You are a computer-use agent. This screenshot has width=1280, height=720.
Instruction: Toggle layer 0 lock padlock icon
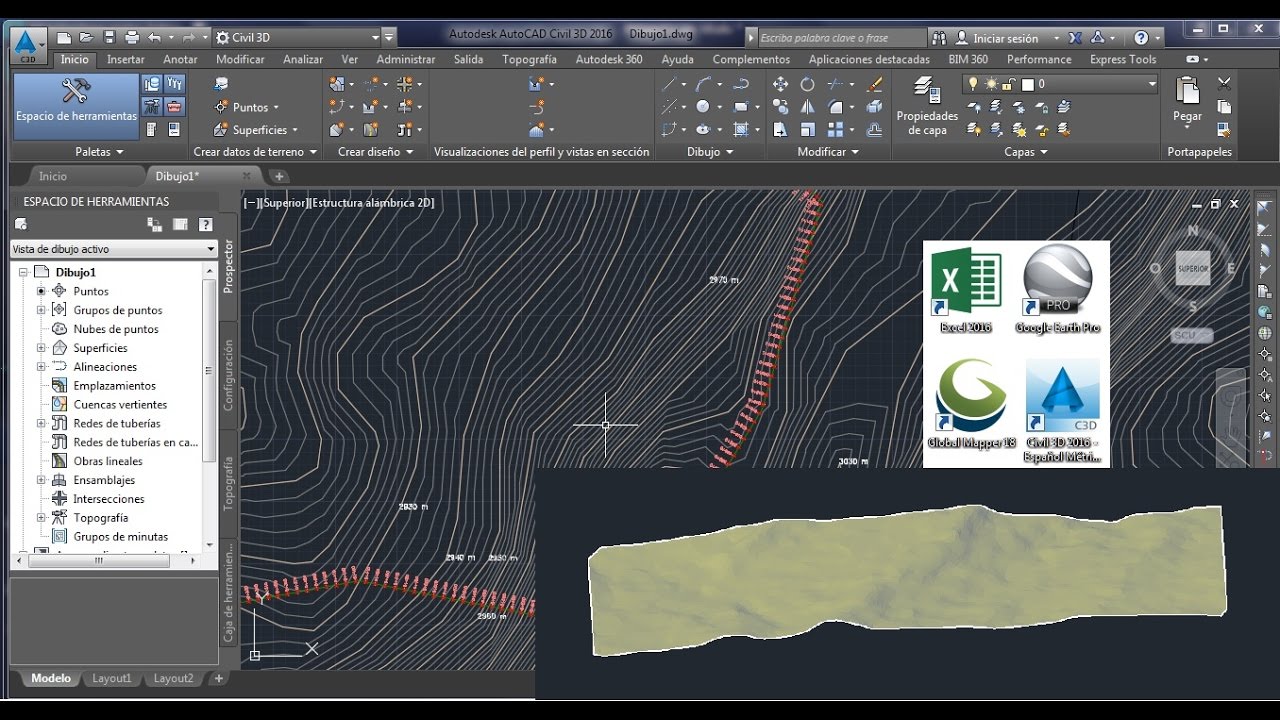(x=1008, y=84)
